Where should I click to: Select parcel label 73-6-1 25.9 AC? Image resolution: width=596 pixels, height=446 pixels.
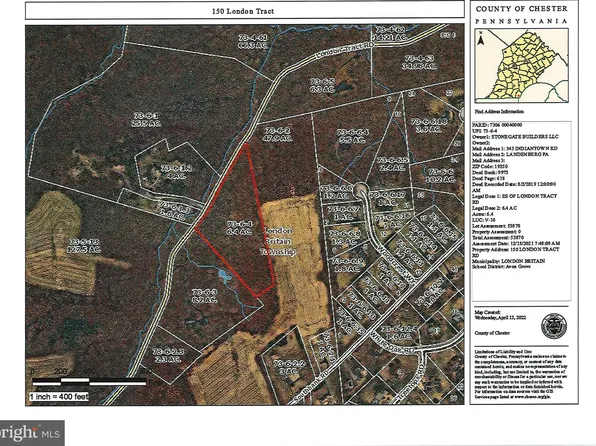click(147, 120)
